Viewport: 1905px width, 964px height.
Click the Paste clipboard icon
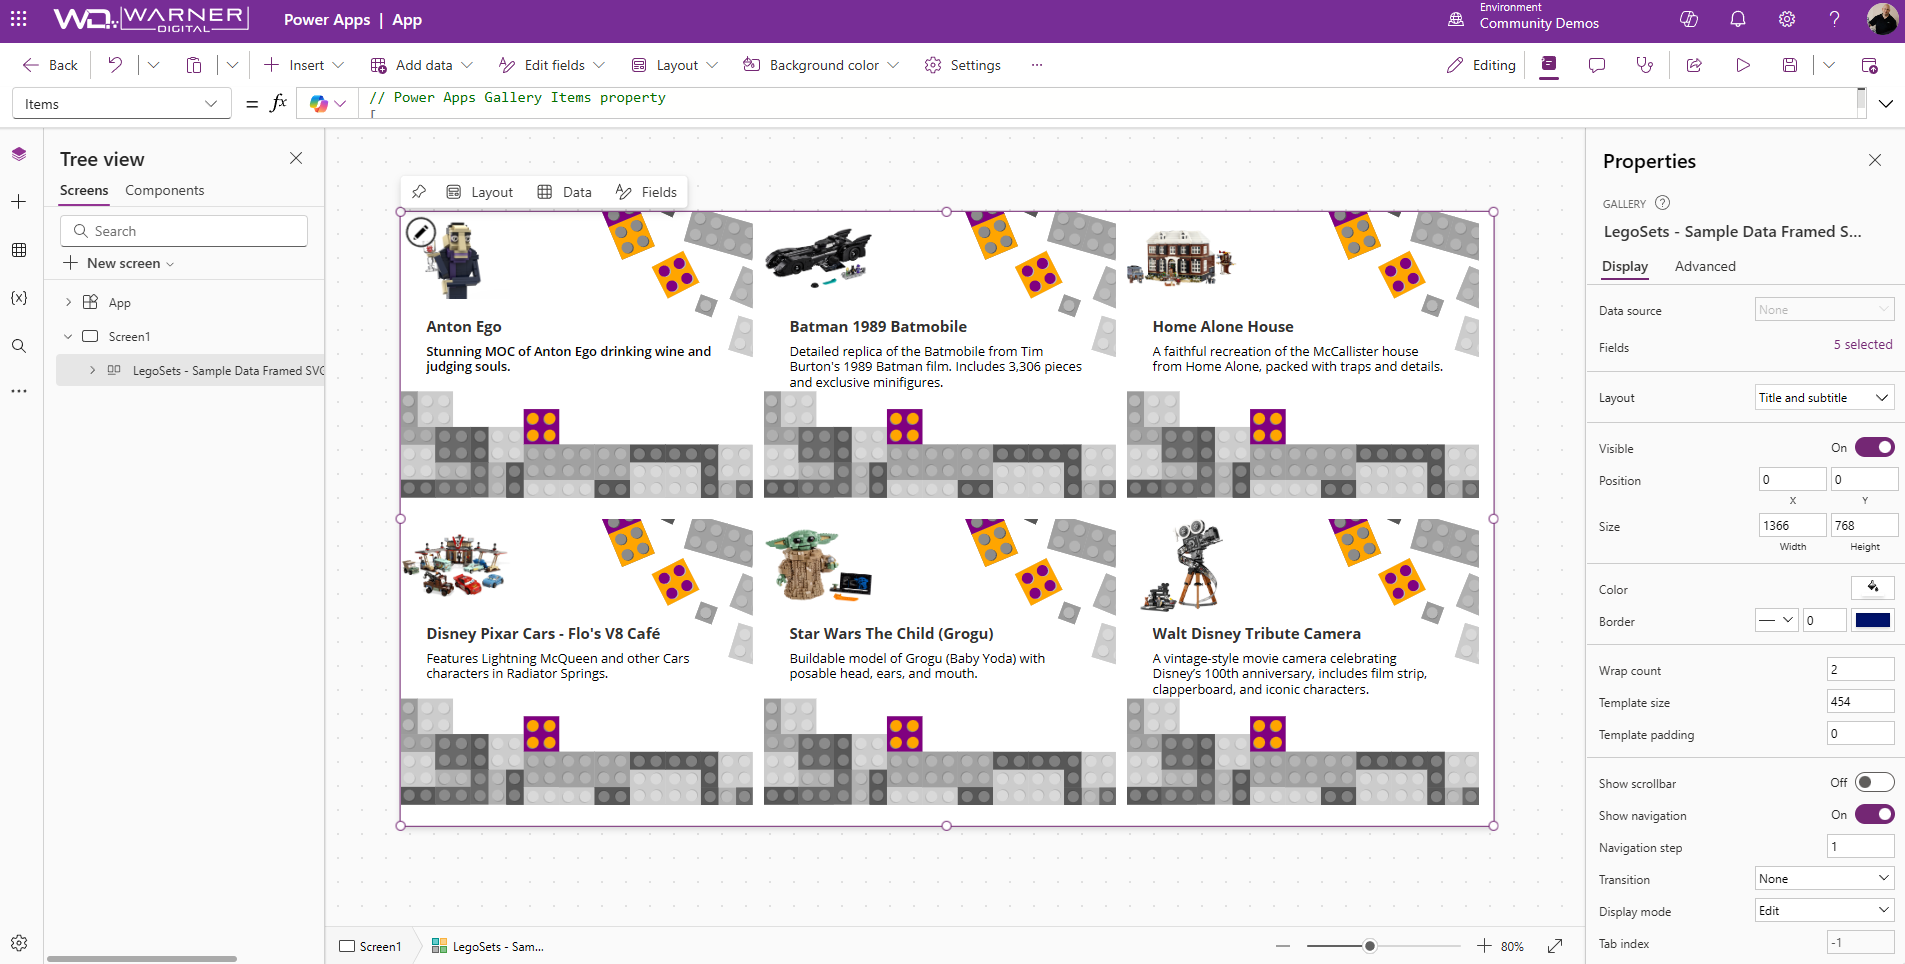tap(194, 65)
